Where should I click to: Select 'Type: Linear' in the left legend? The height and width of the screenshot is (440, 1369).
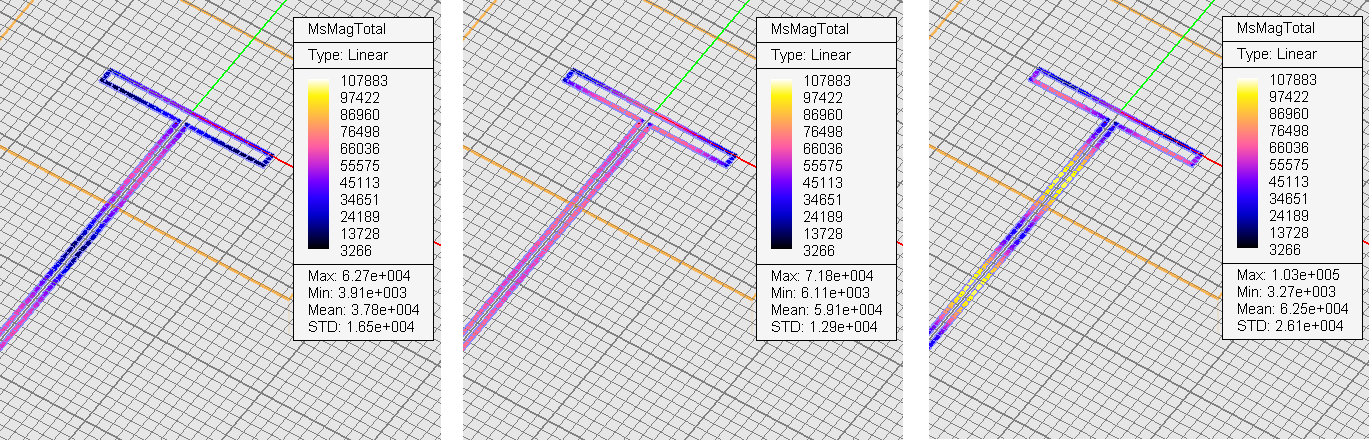pos(342,55)
